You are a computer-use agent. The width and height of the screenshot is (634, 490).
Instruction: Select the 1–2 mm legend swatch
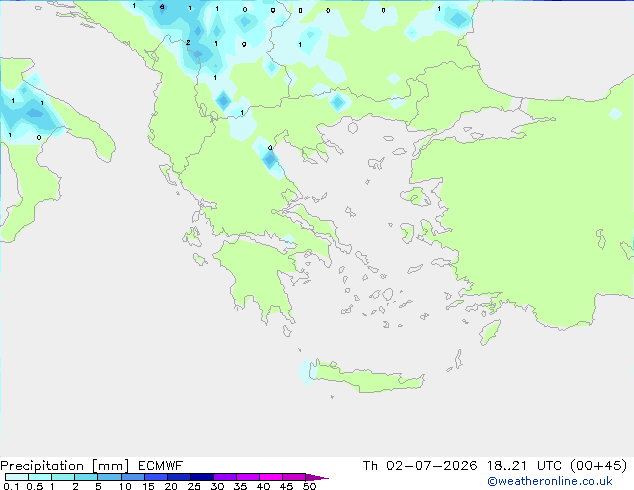tap(63, 477)
